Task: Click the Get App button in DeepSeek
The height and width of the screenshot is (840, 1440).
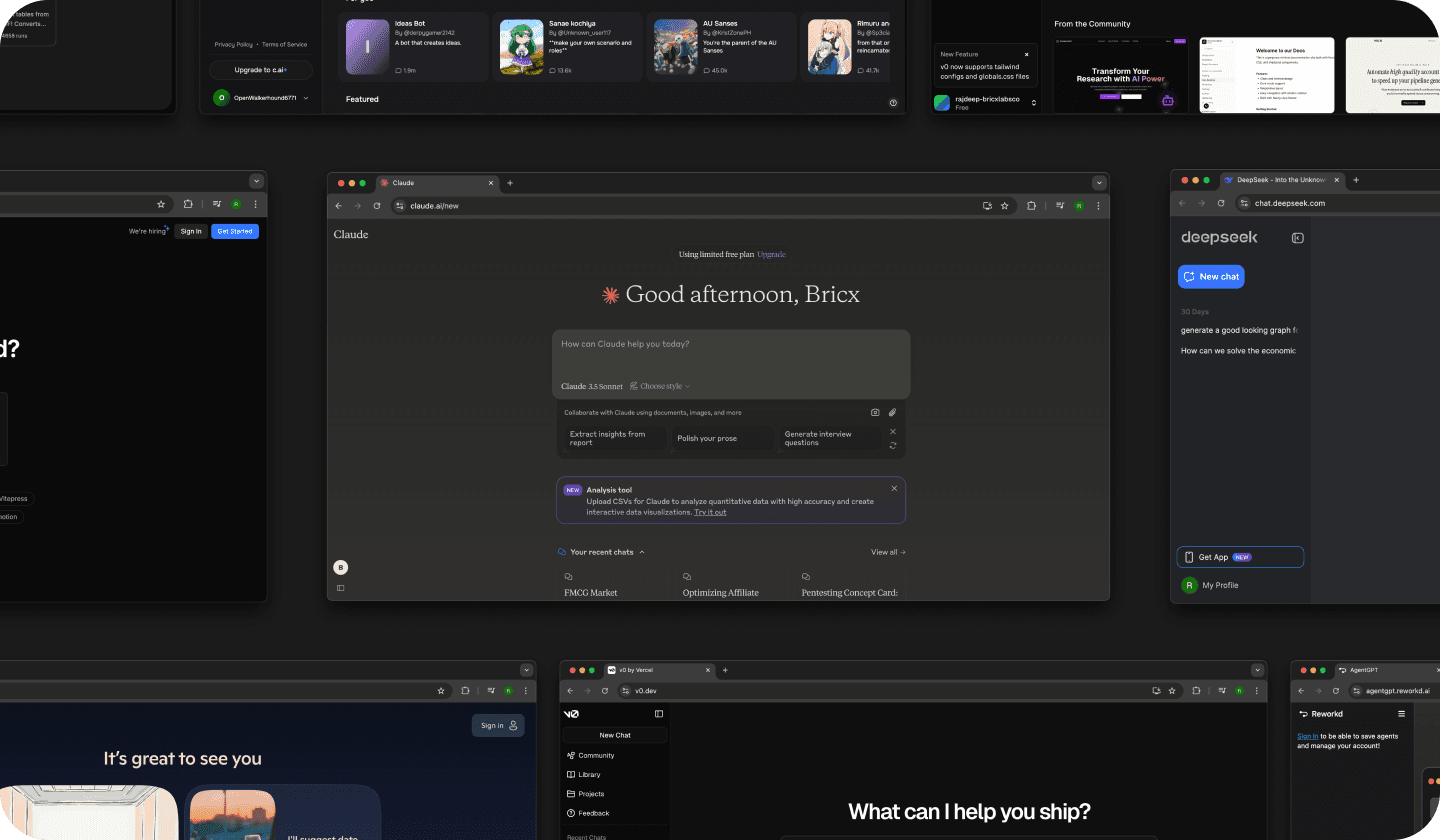Action: [1240, 557]
